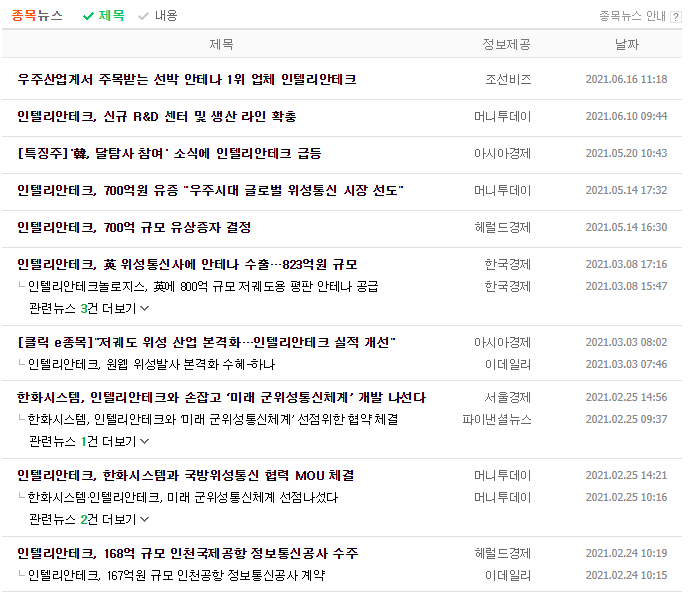Click source 조선비즈 in the first row

(508, 80)
